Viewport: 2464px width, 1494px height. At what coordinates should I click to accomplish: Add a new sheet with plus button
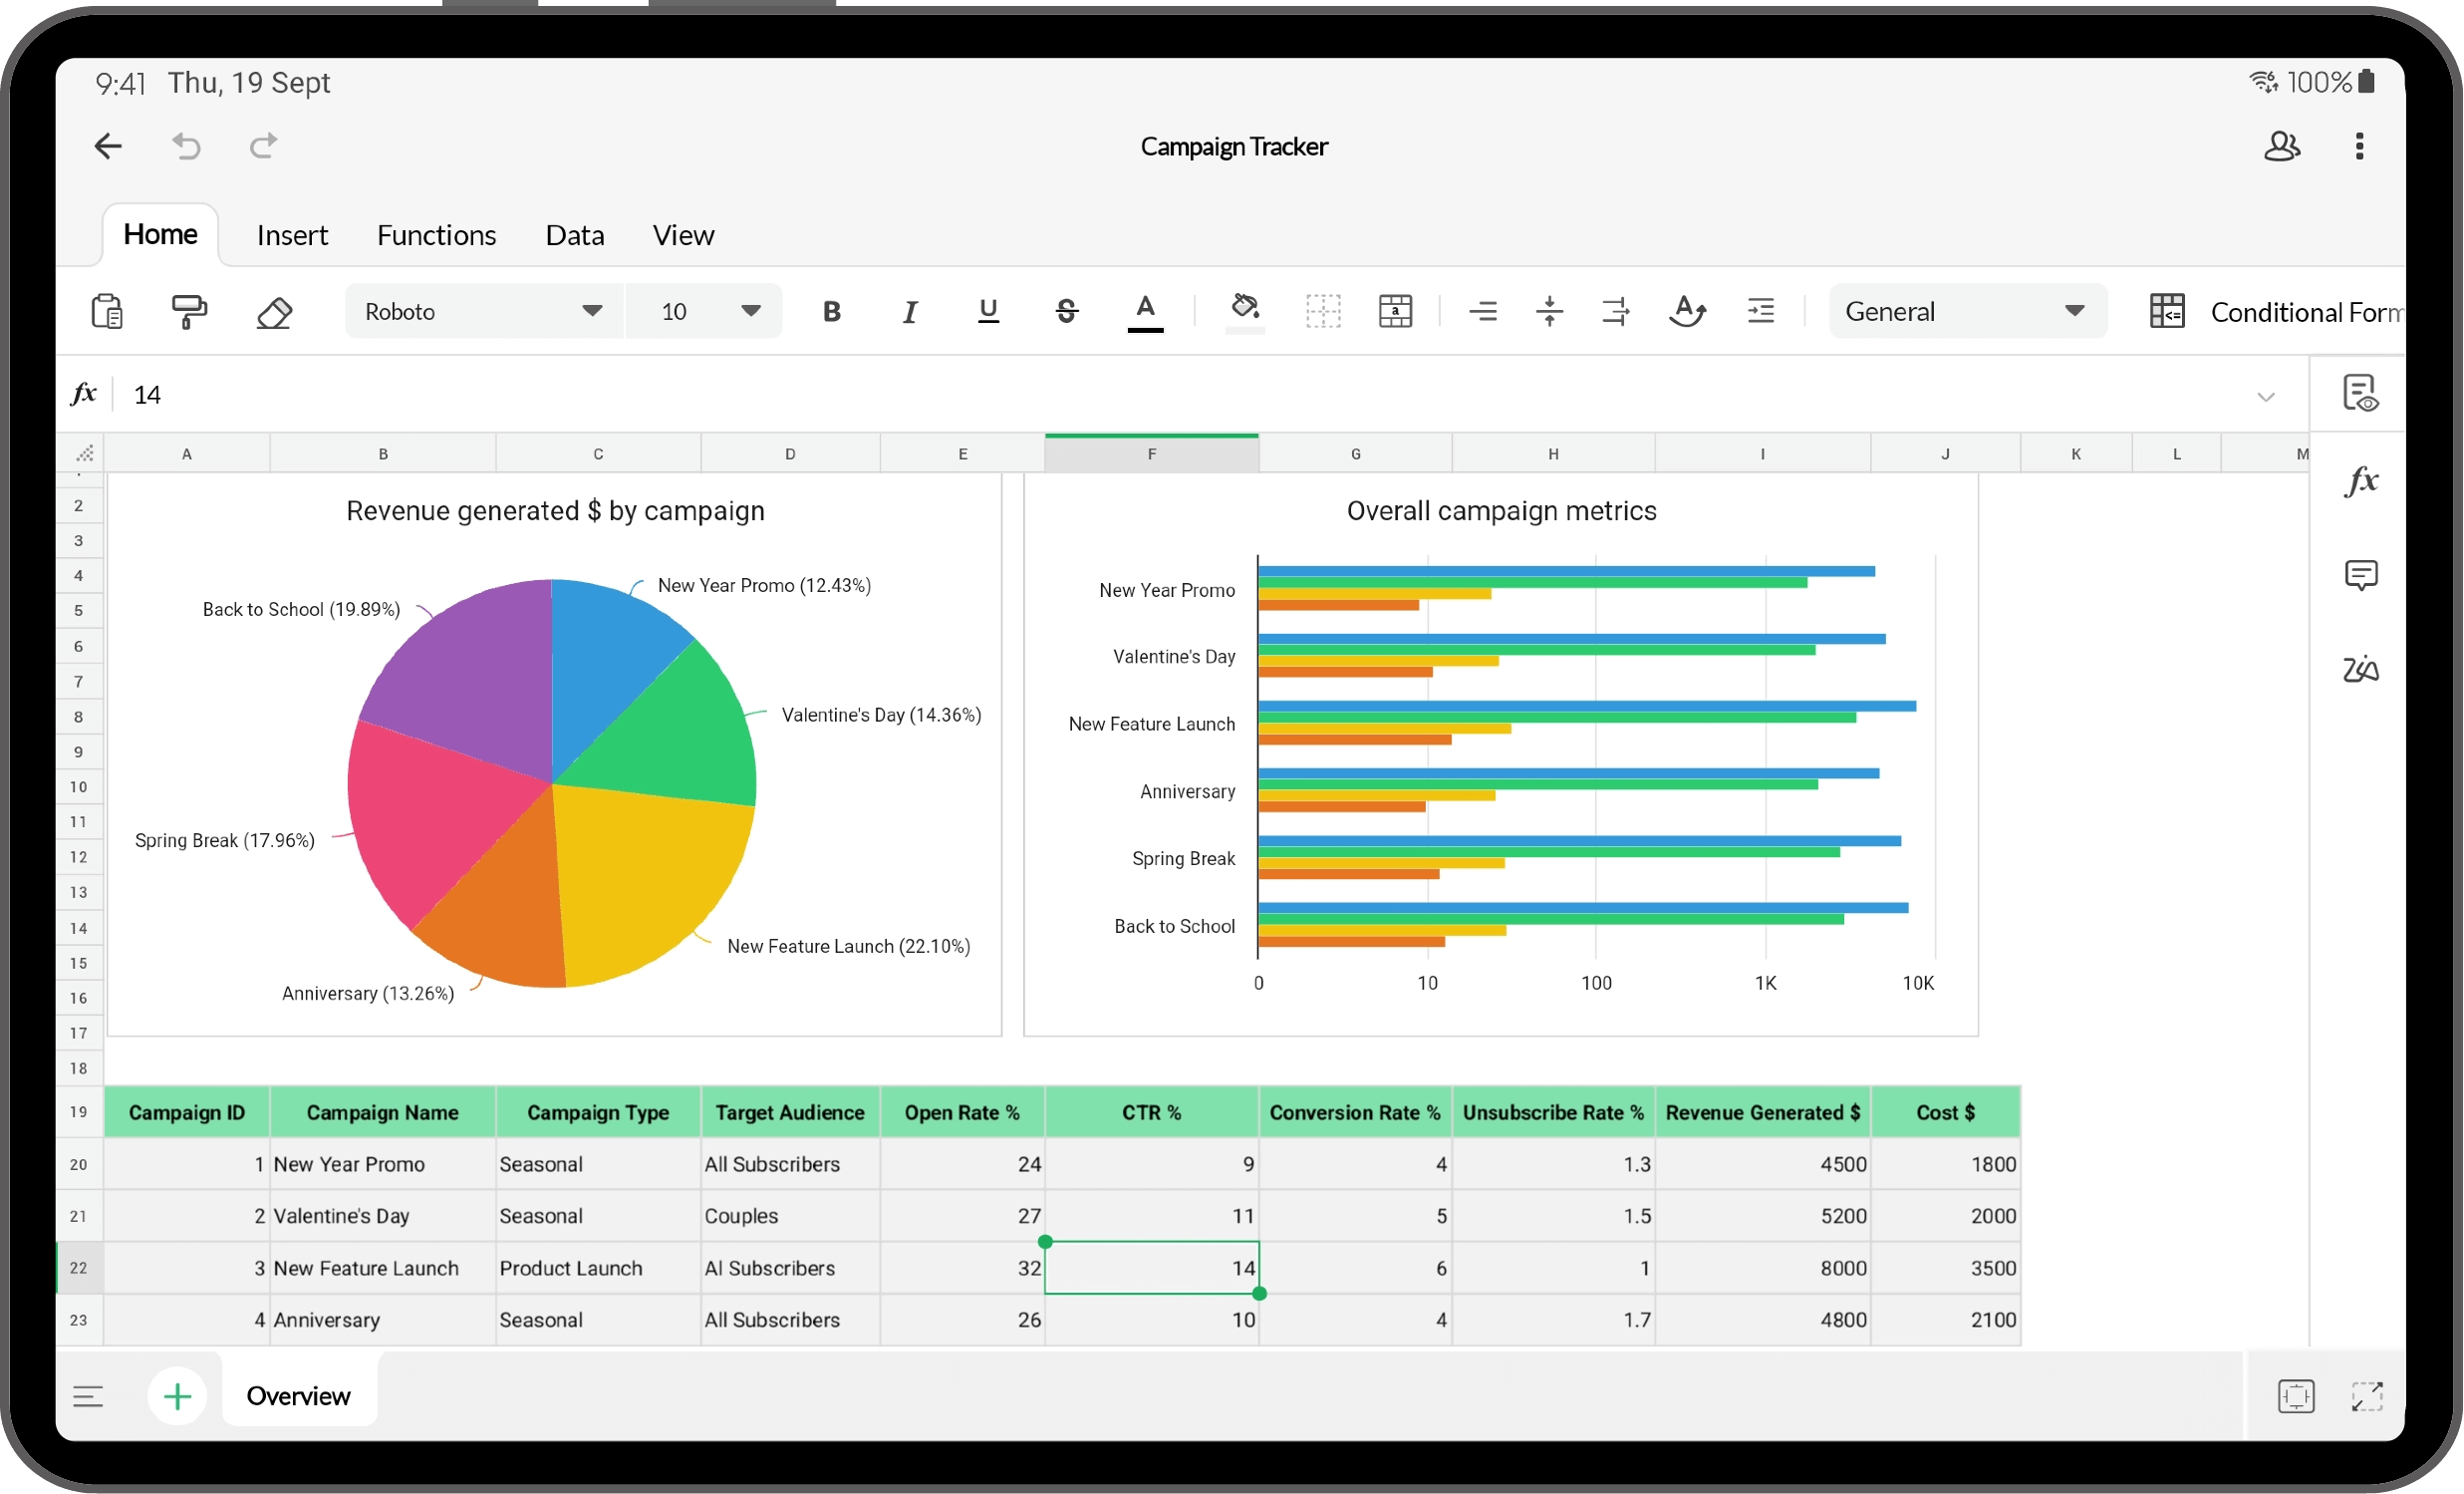coord(177,1396)
